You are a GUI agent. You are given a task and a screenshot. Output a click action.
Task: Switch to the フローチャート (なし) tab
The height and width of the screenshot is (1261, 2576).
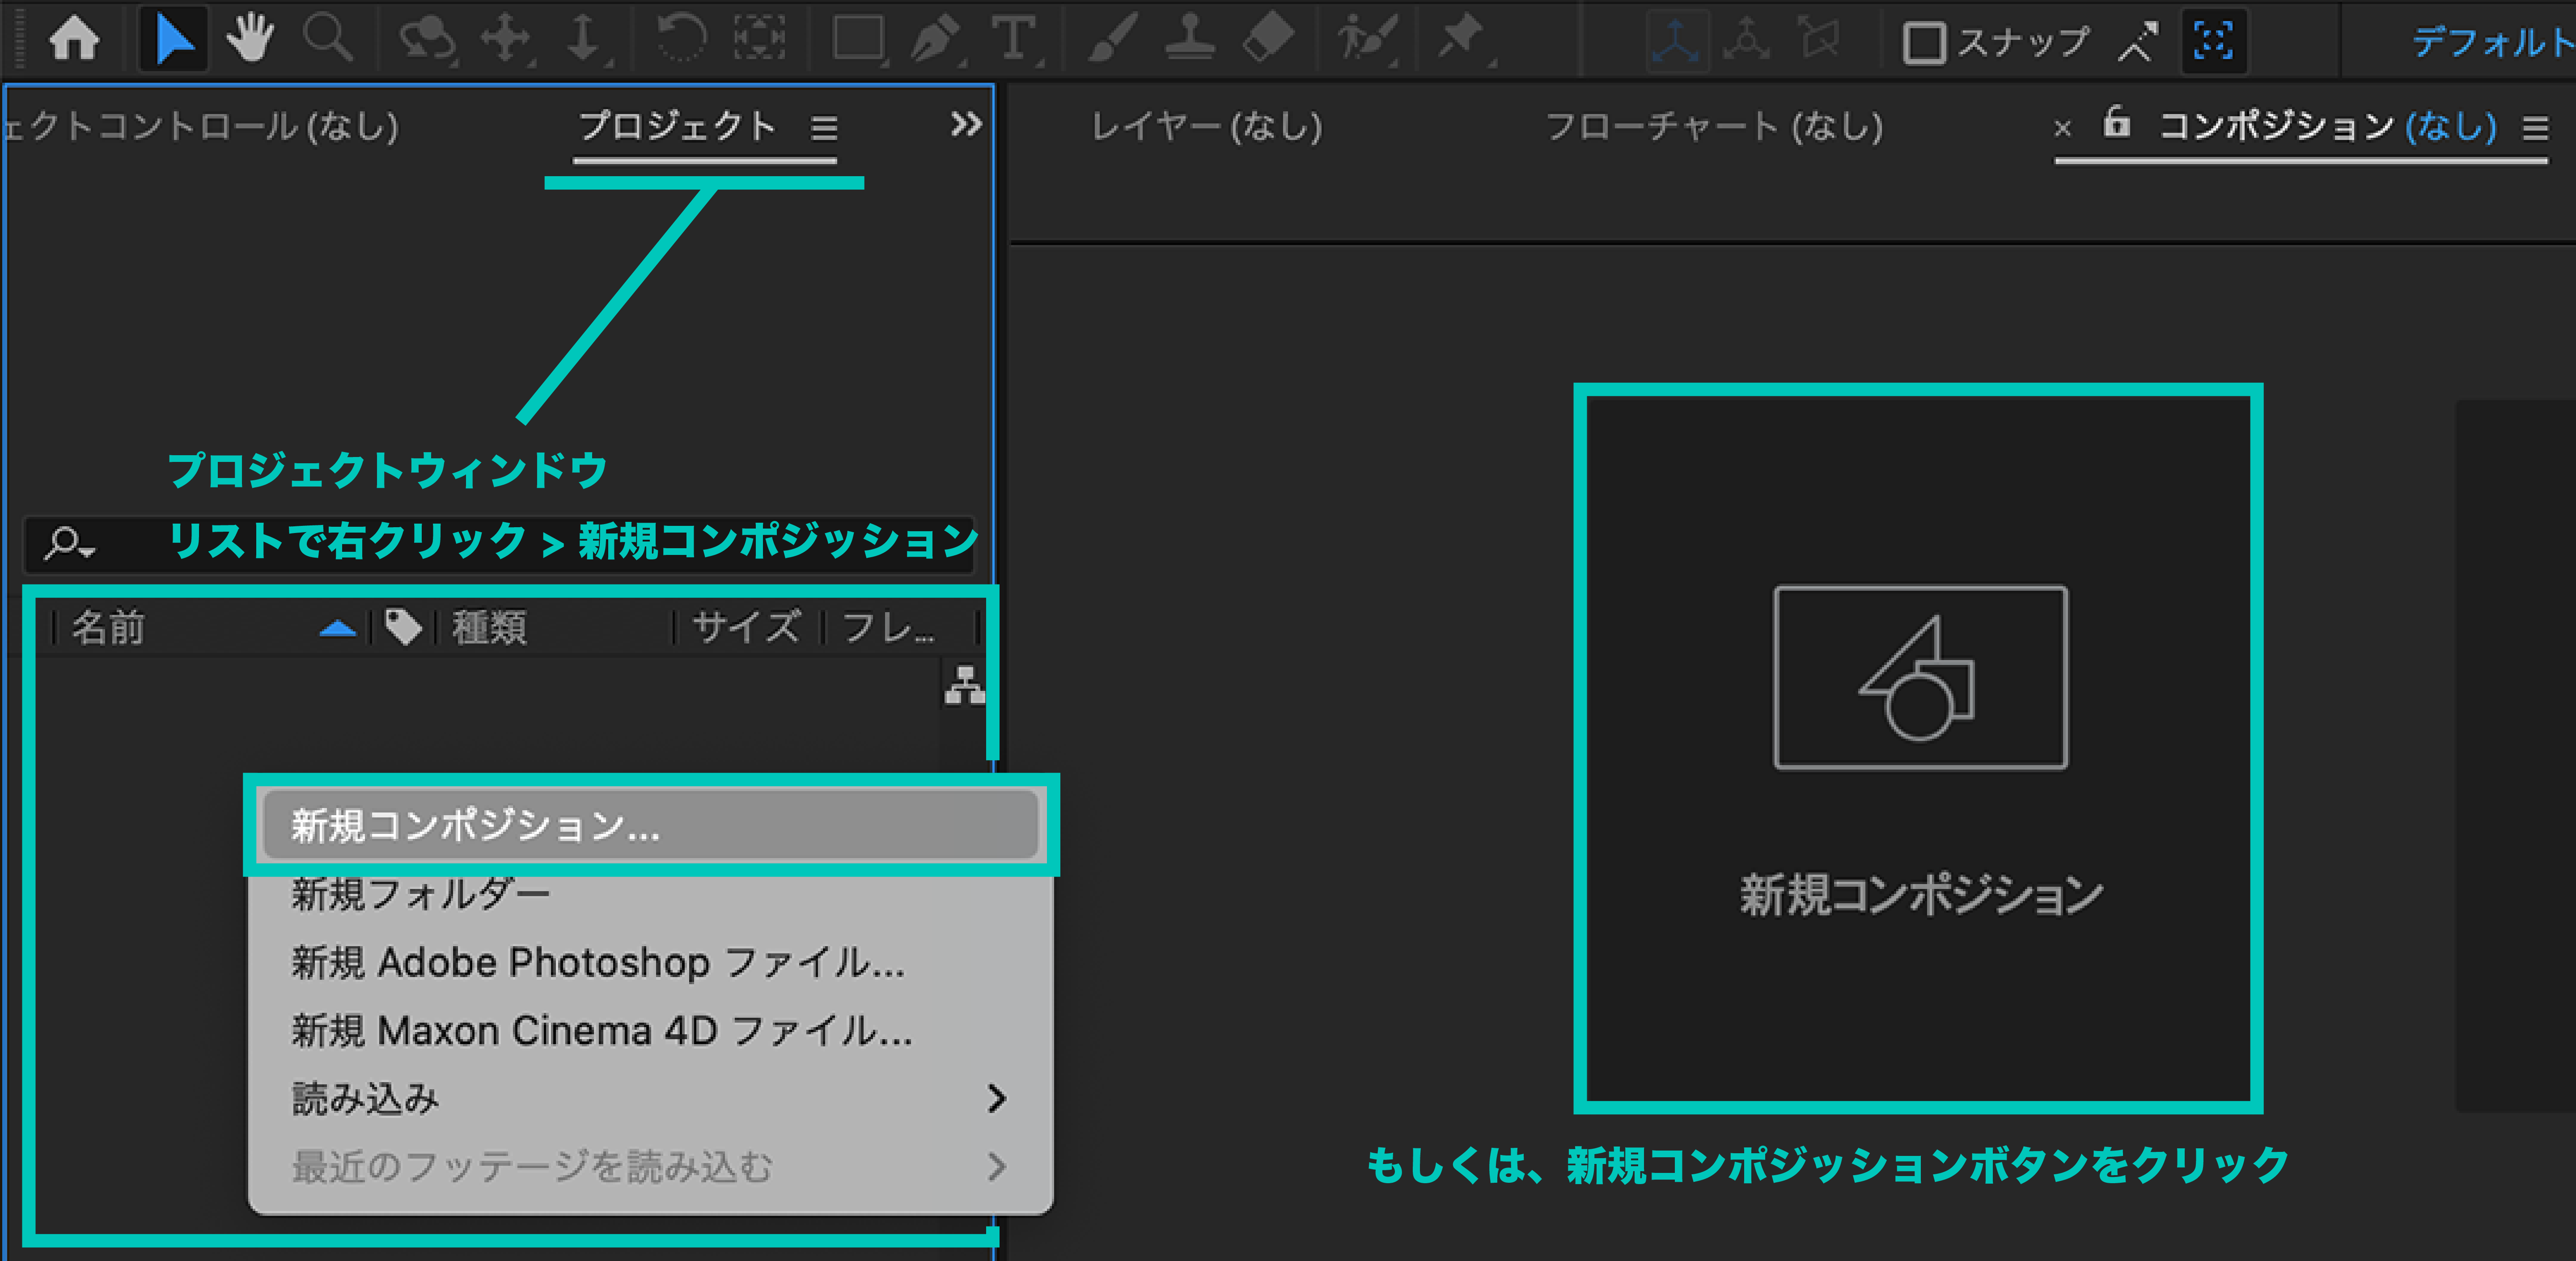(1714, 127)
